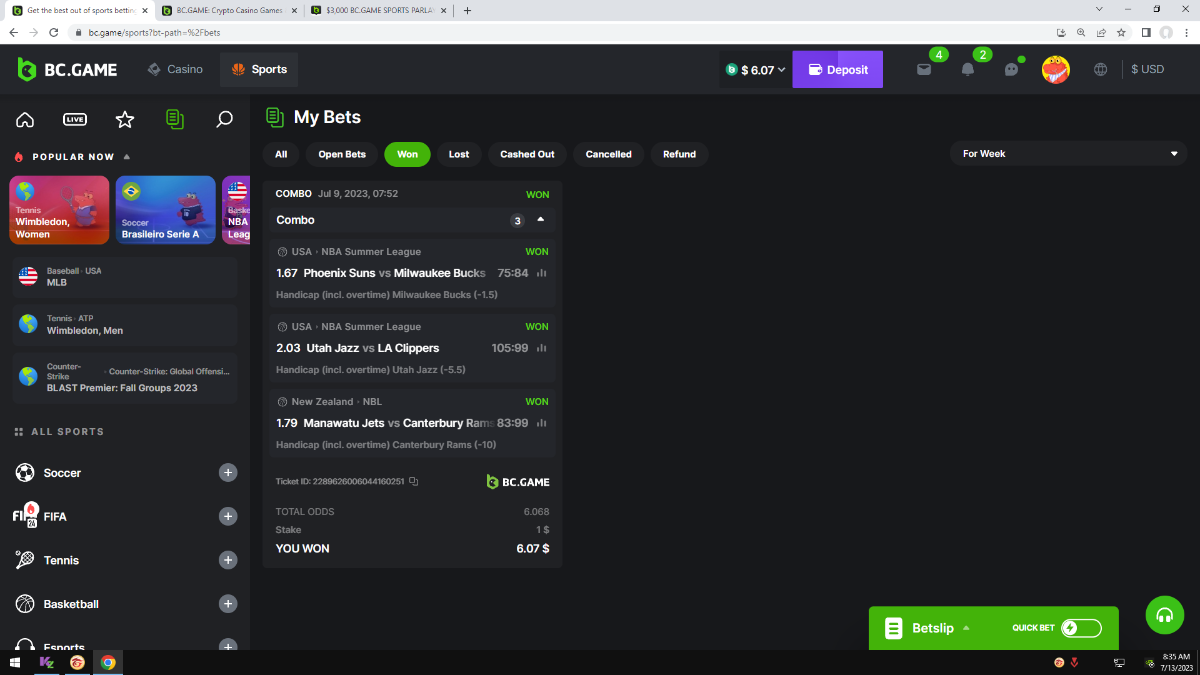Collapse the Combo bet details

[x=541, y=220]
